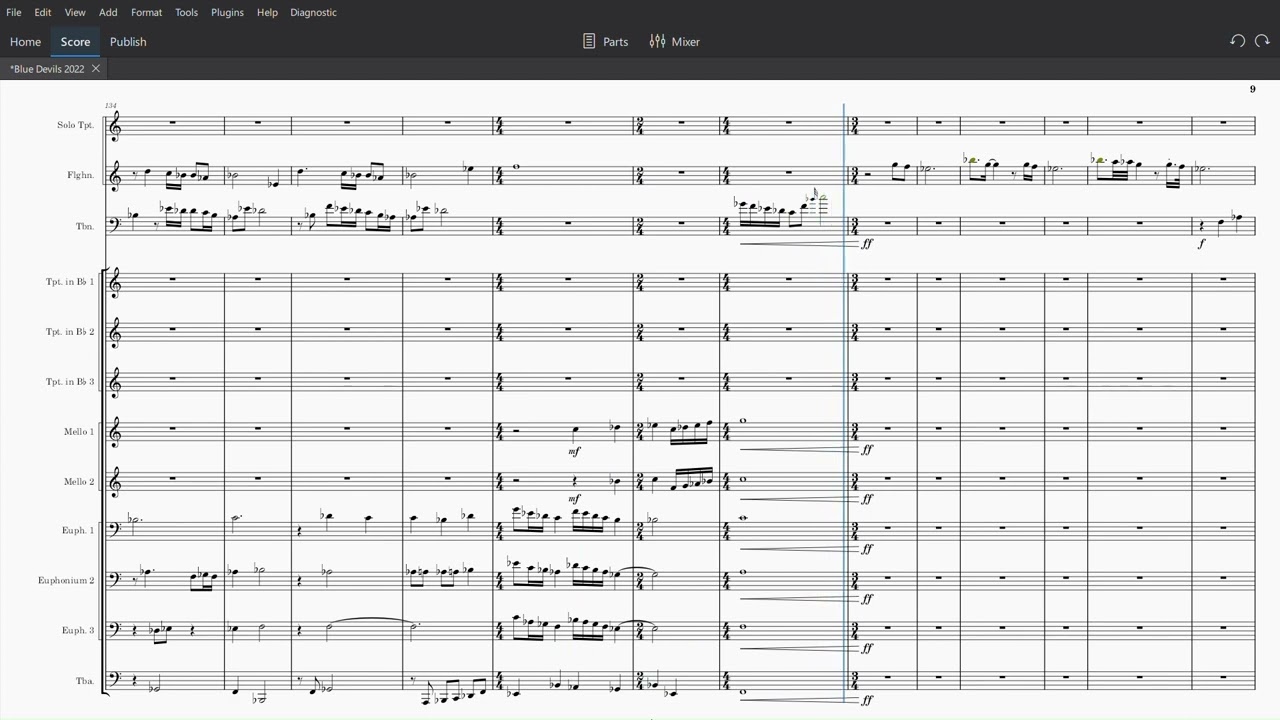Image resolution: width=1280 pixels, height=720 pixels.
Task: Select the slur in the Euph. 3 staff
Action: (x=371, y=620)
